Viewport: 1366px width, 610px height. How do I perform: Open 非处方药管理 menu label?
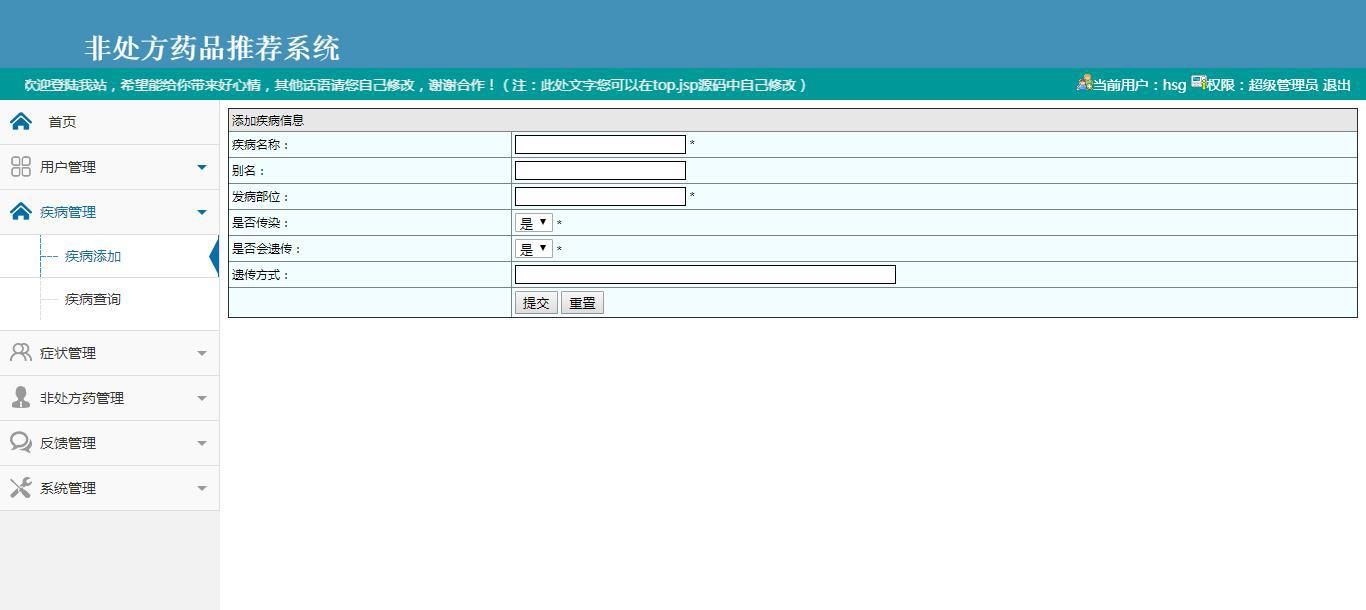tap(82, 398)
